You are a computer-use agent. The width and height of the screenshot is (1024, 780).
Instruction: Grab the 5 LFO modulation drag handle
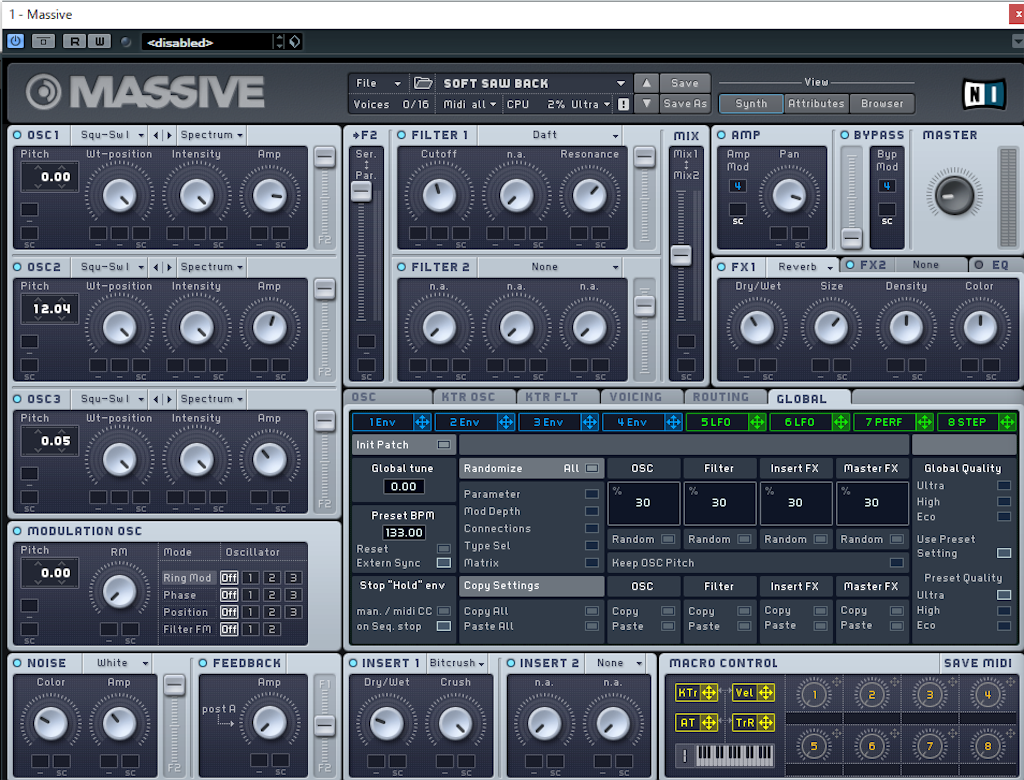tap(757, 422)
